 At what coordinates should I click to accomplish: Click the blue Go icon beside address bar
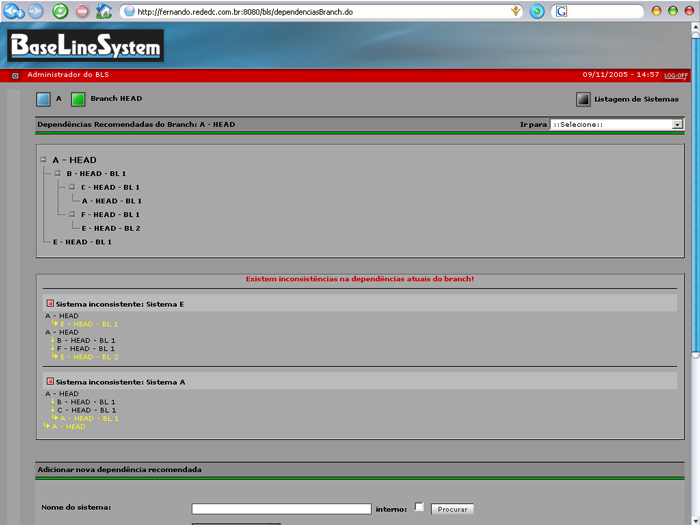pyautogui.click(x=537, y=12)
